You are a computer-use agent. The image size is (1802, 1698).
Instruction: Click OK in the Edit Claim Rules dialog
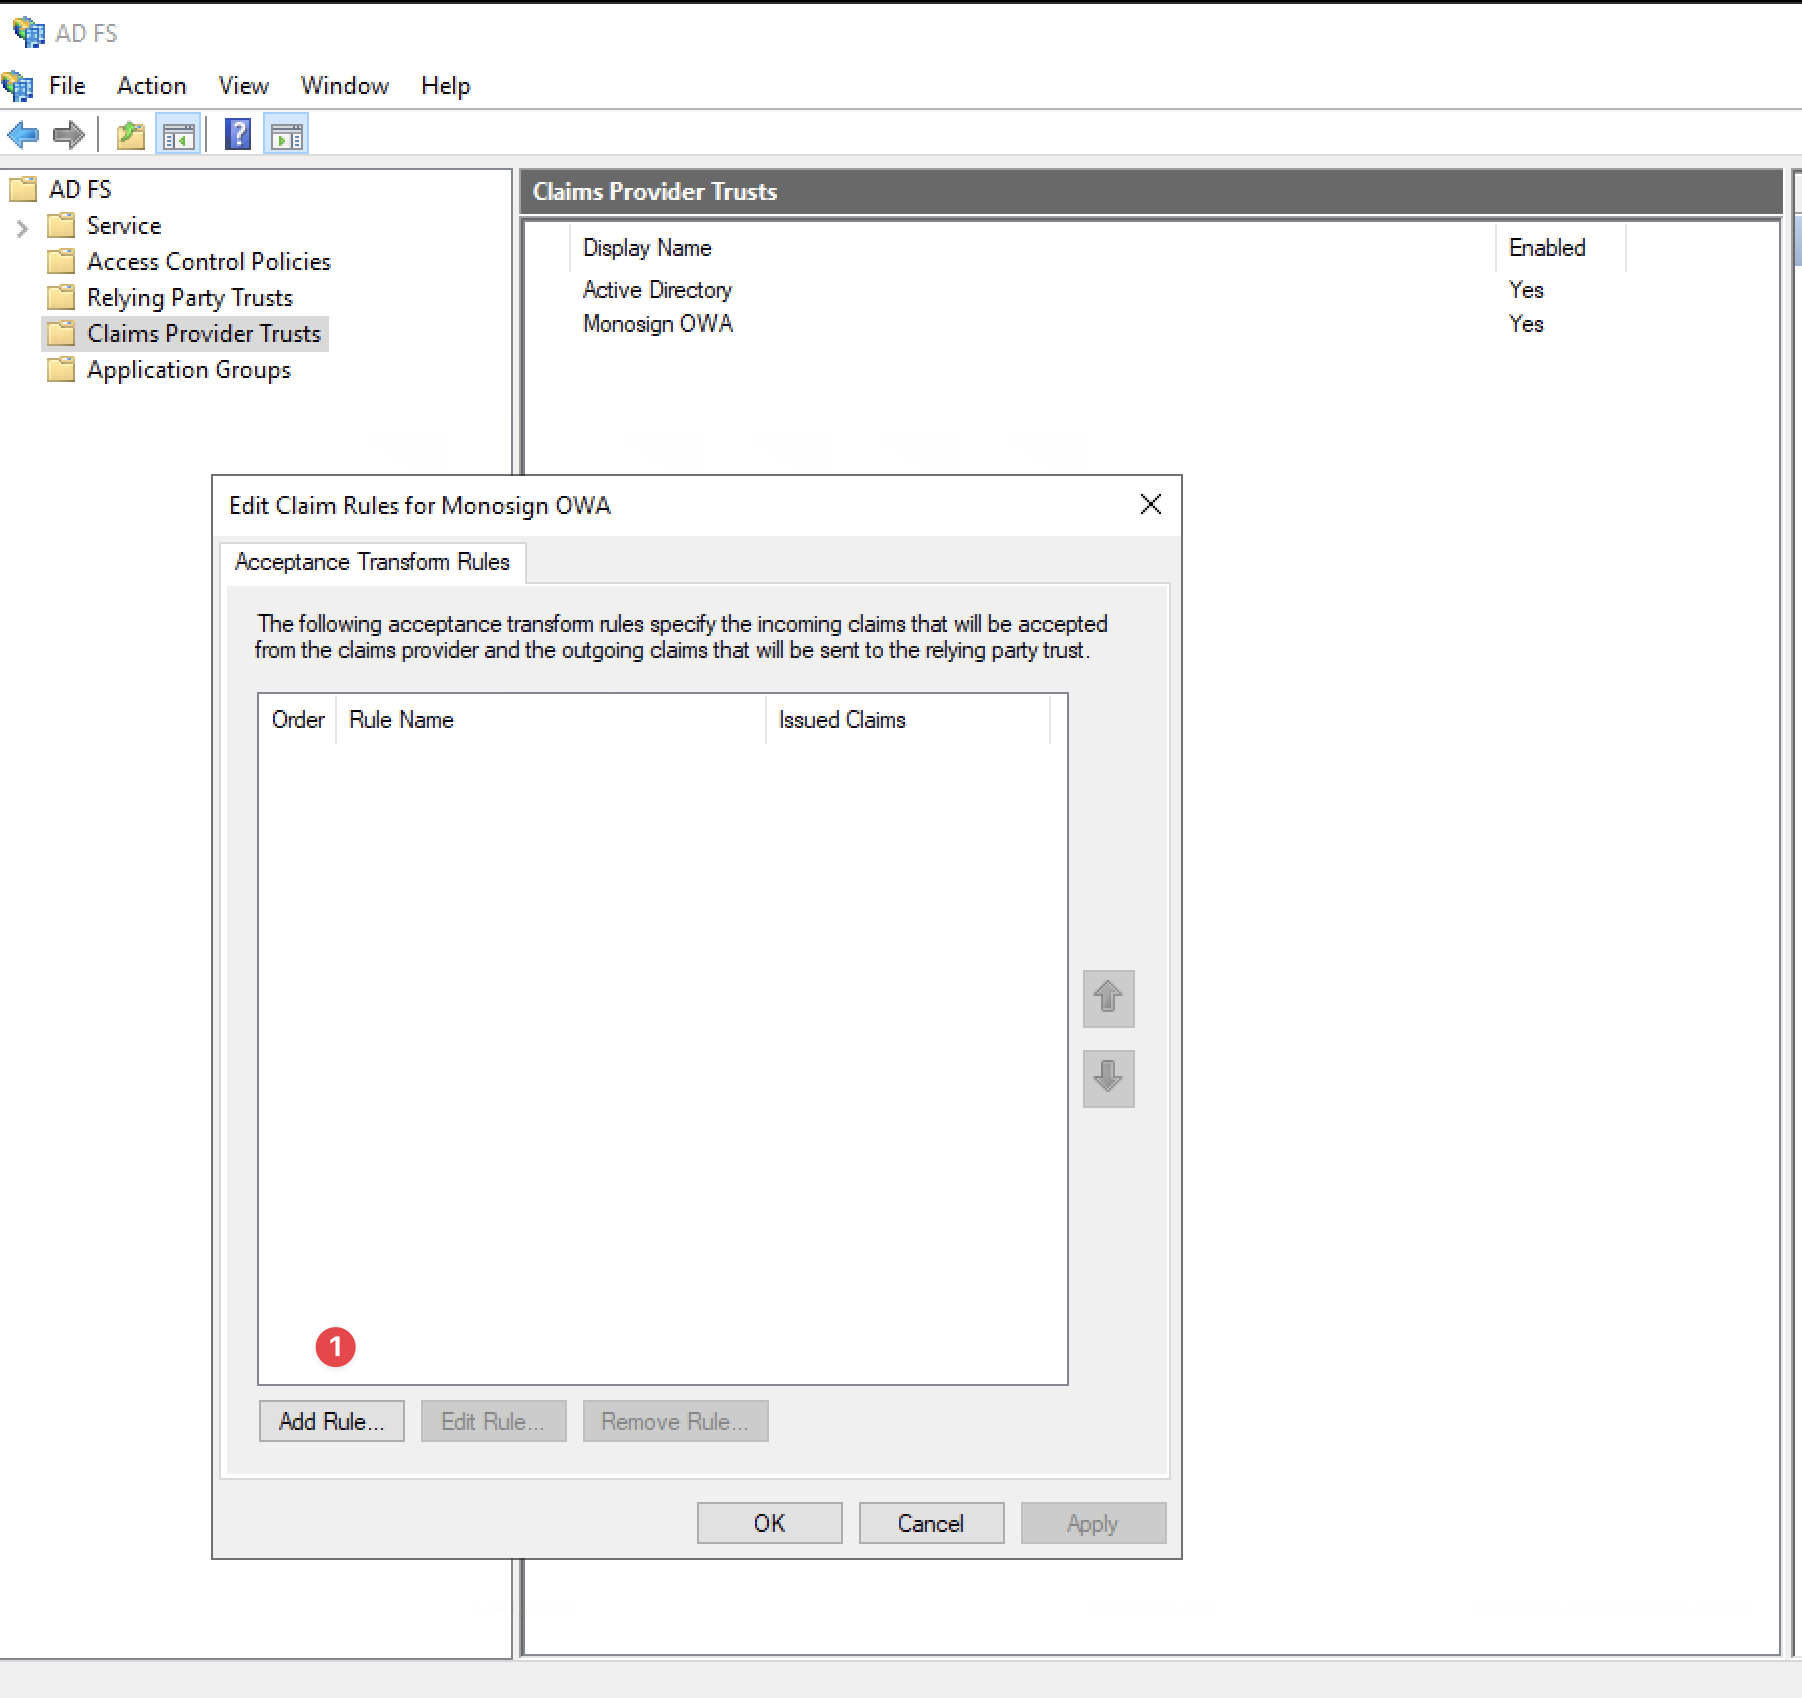coord(769,1522)
